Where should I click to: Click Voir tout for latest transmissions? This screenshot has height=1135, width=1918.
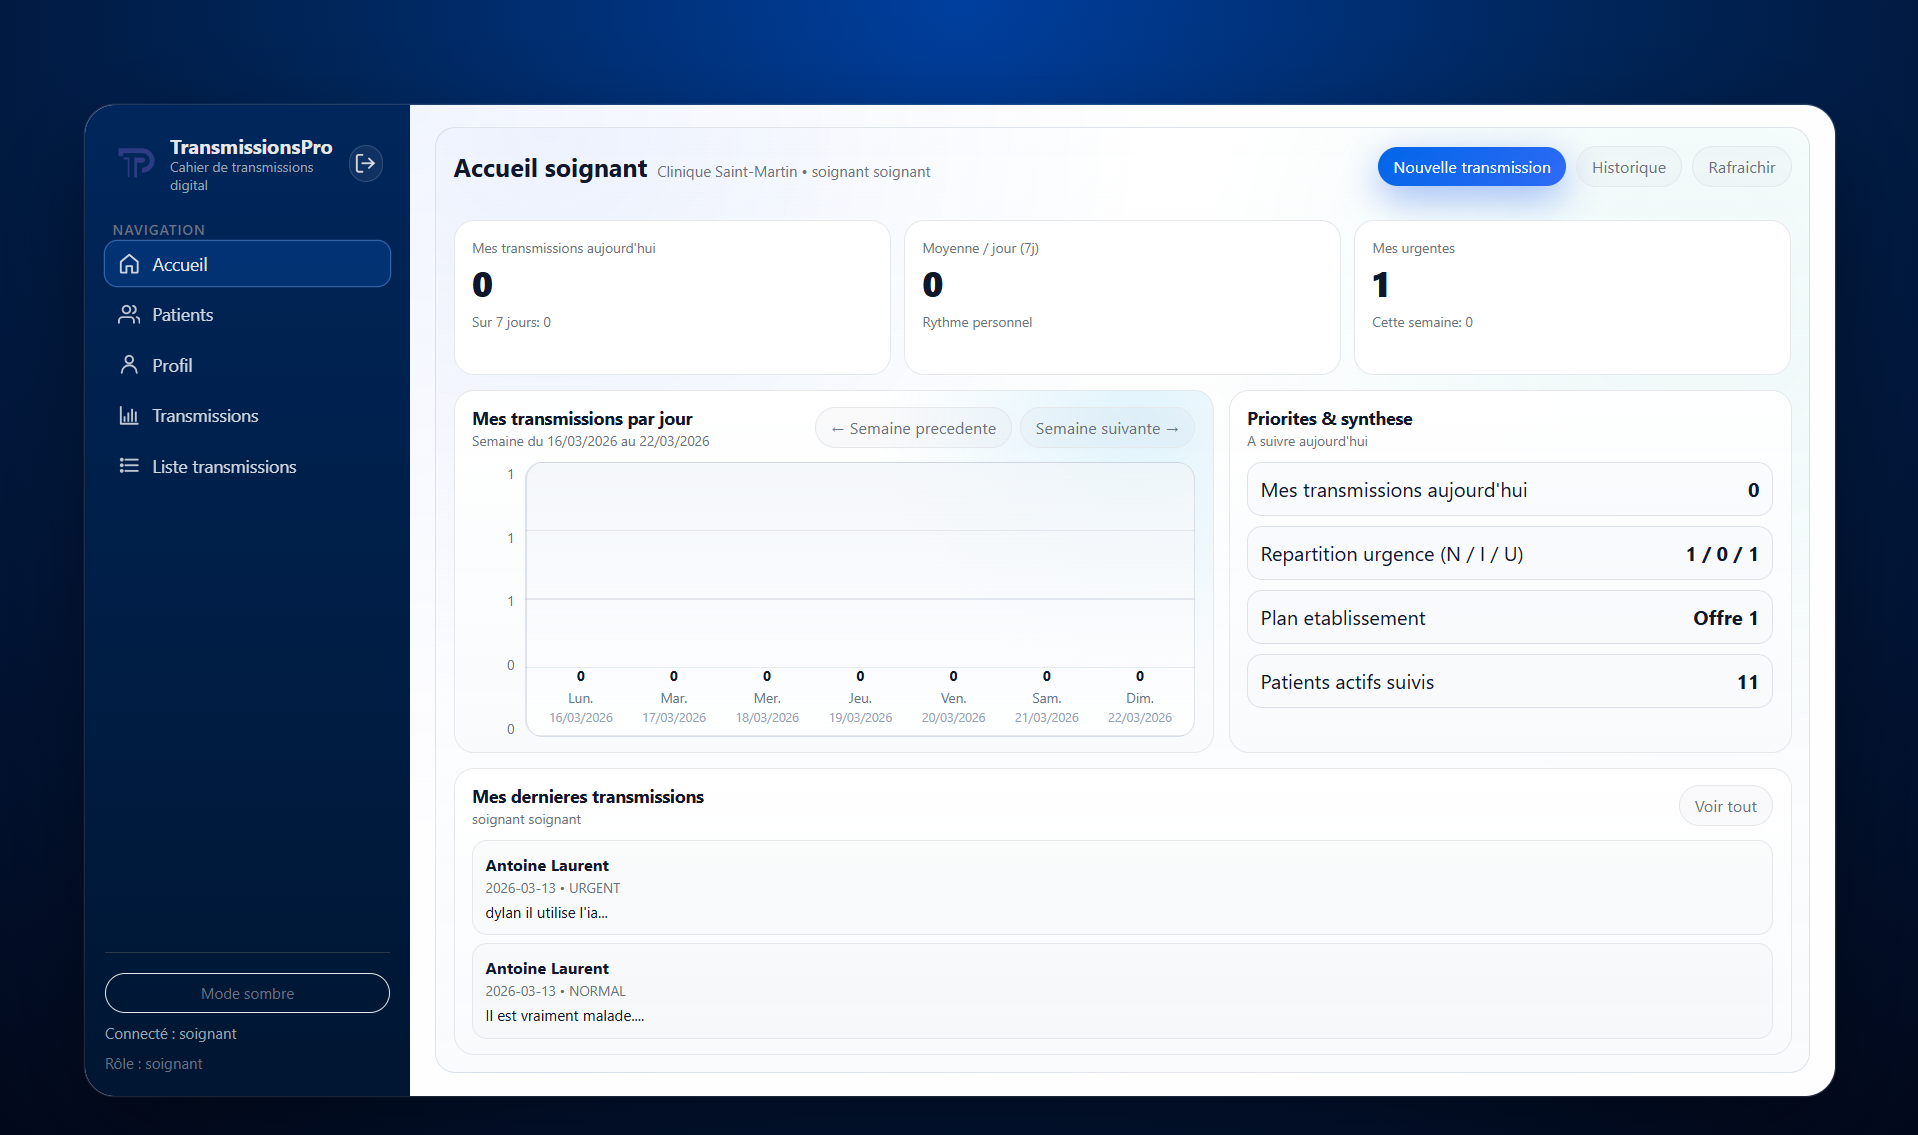click(x=1724, y=806)
